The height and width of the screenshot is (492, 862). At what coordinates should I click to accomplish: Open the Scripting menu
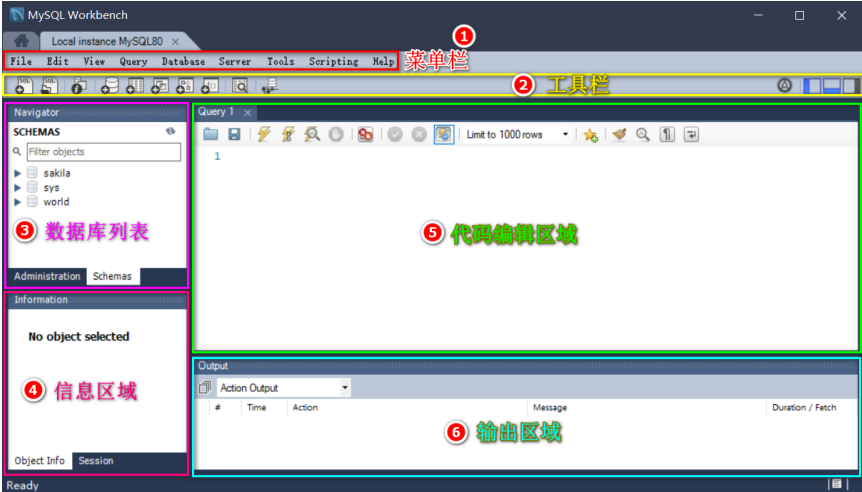(333, 61)
